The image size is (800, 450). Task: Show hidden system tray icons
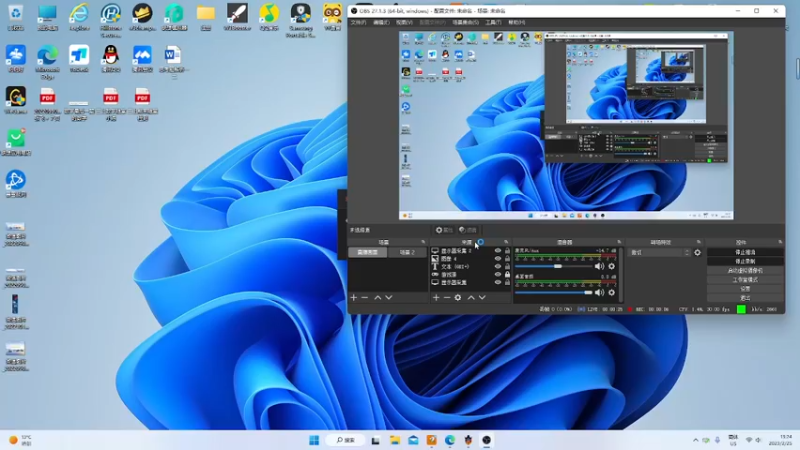coord(695,440)
